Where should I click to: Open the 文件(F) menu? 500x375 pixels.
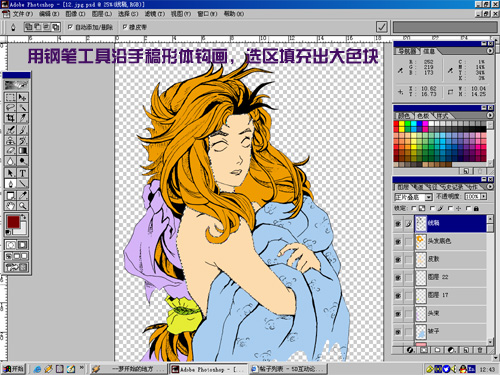22,14
